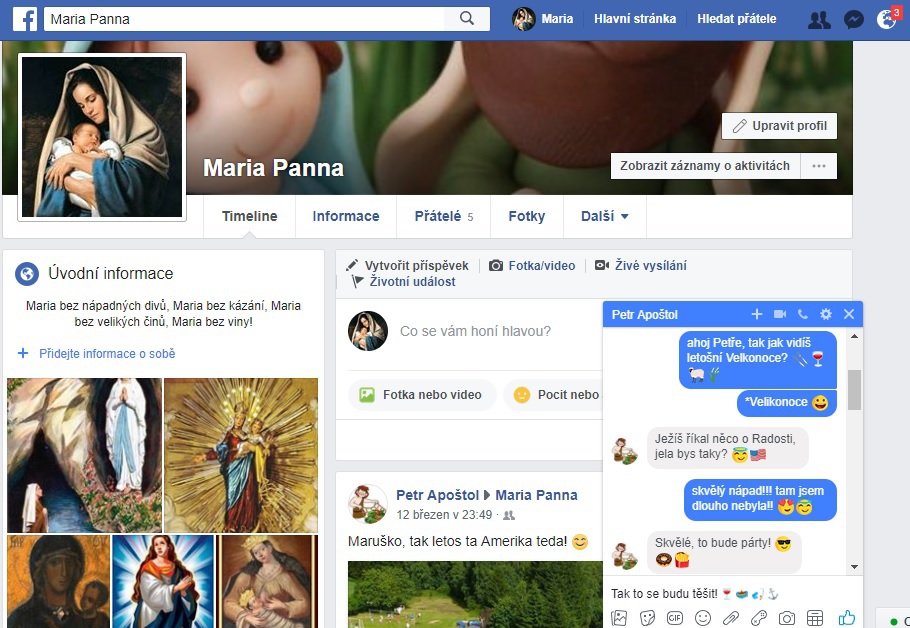
Task: Open GIF picker in chat toolbar
Action: (675, 618)
